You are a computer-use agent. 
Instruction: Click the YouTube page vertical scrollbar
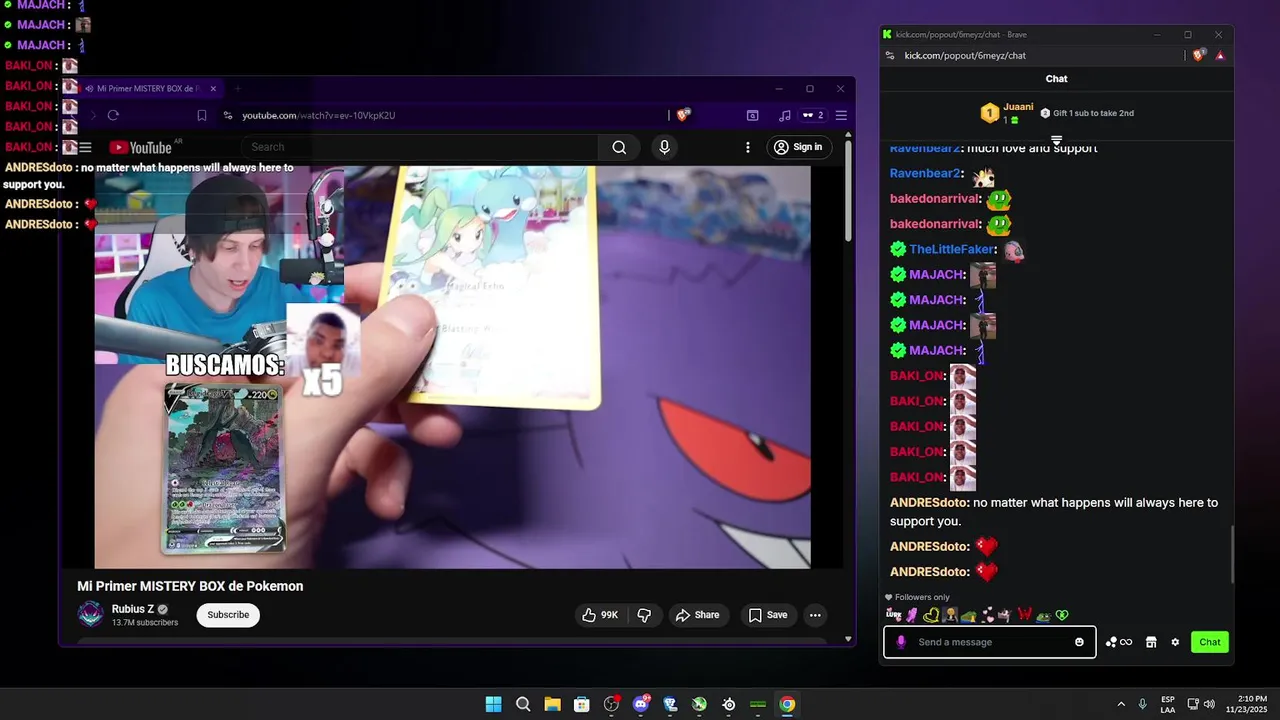[x=848, y=190]
